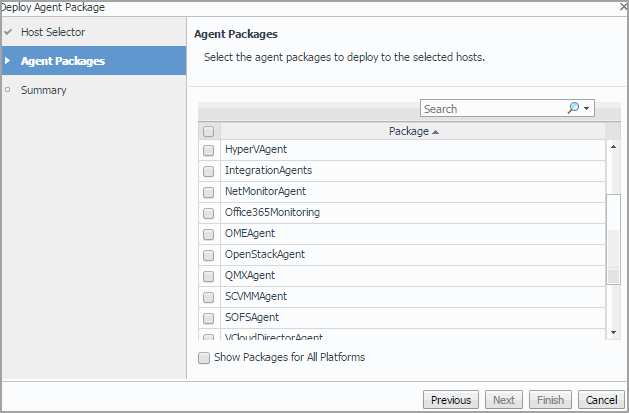The width and height of the screenshot is (629, 413).
Task: Select the Agent Packages step
Action: pos(62,61)
